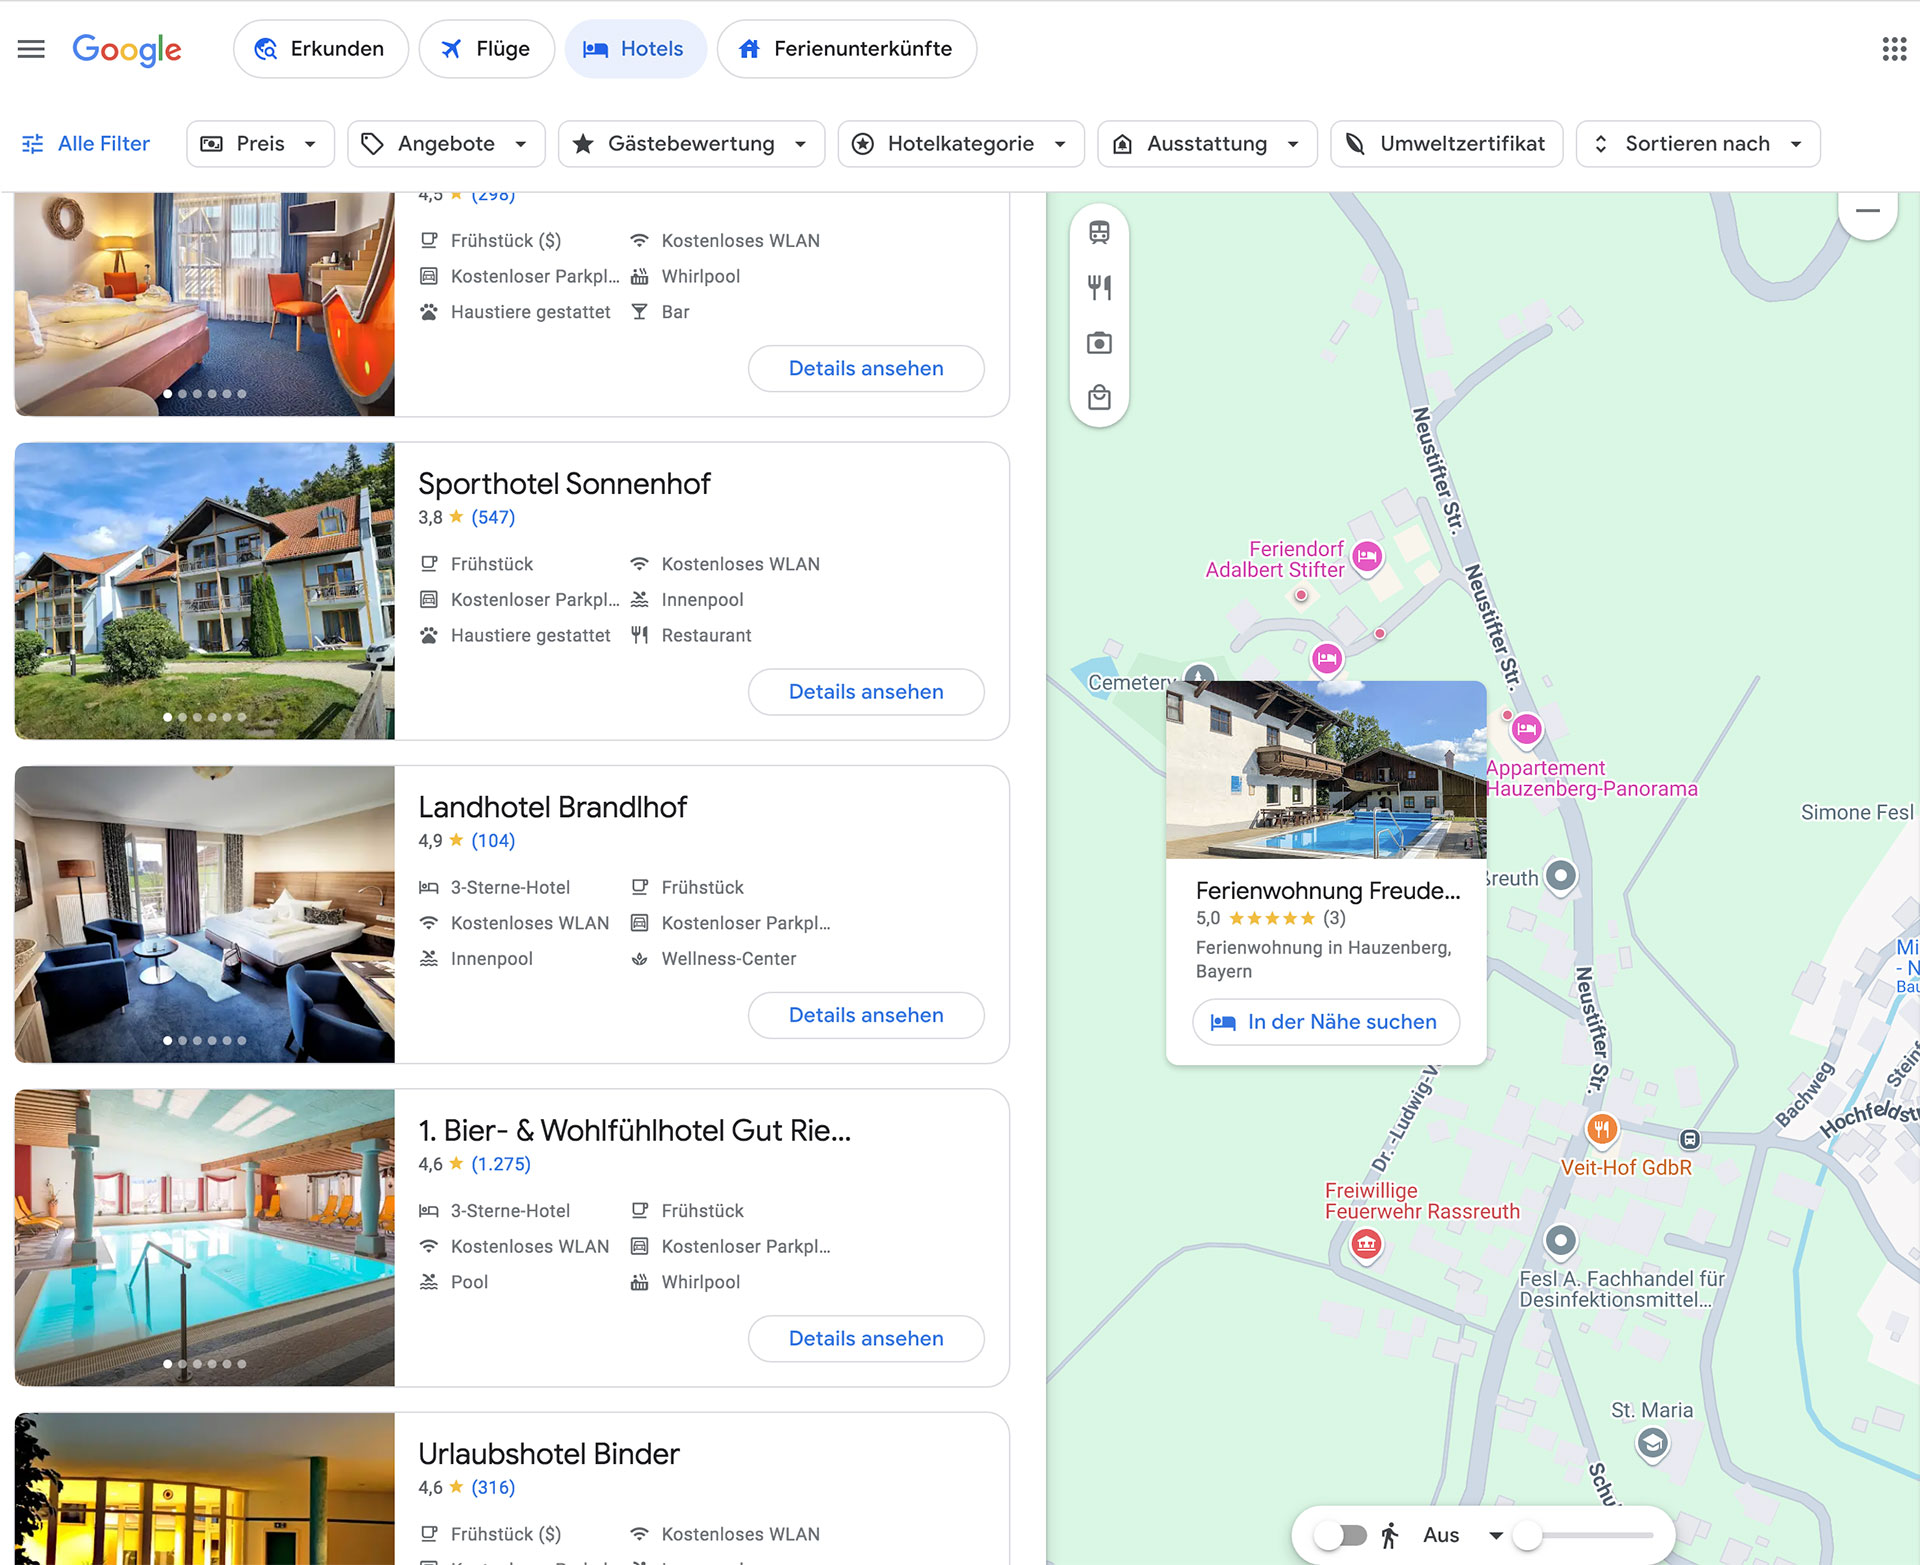Show public transit layer on map

(1099, 232)
